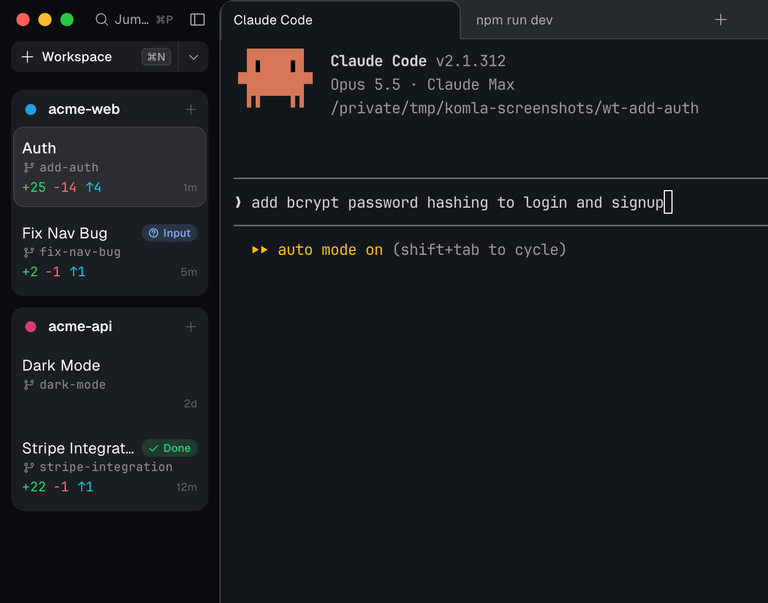Click the search magnifier icon
Viewport: 768px width, 603px height.
(101, 20)
